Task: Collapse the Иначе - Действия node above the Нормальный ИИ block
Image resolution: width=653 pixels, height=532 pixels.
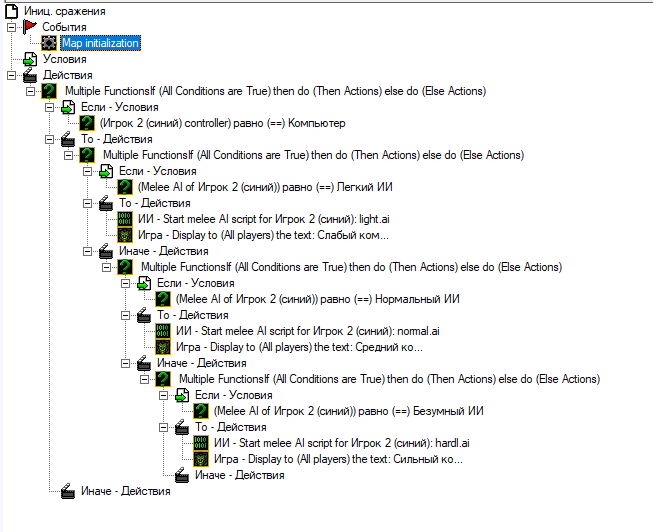Action: point(87,251)
